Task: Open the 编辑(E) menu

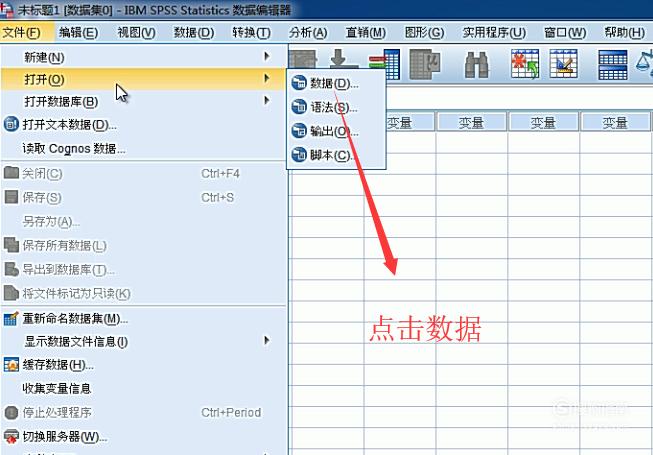Action: coord(79,32)
